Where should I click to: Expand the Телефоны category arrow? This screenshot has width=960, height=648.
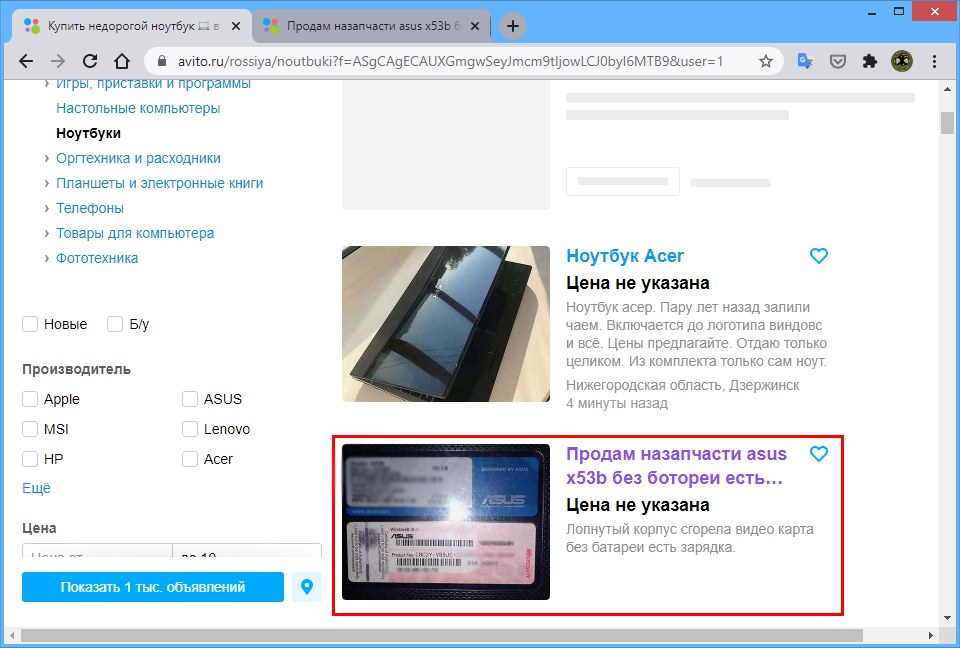pos(47,208)
